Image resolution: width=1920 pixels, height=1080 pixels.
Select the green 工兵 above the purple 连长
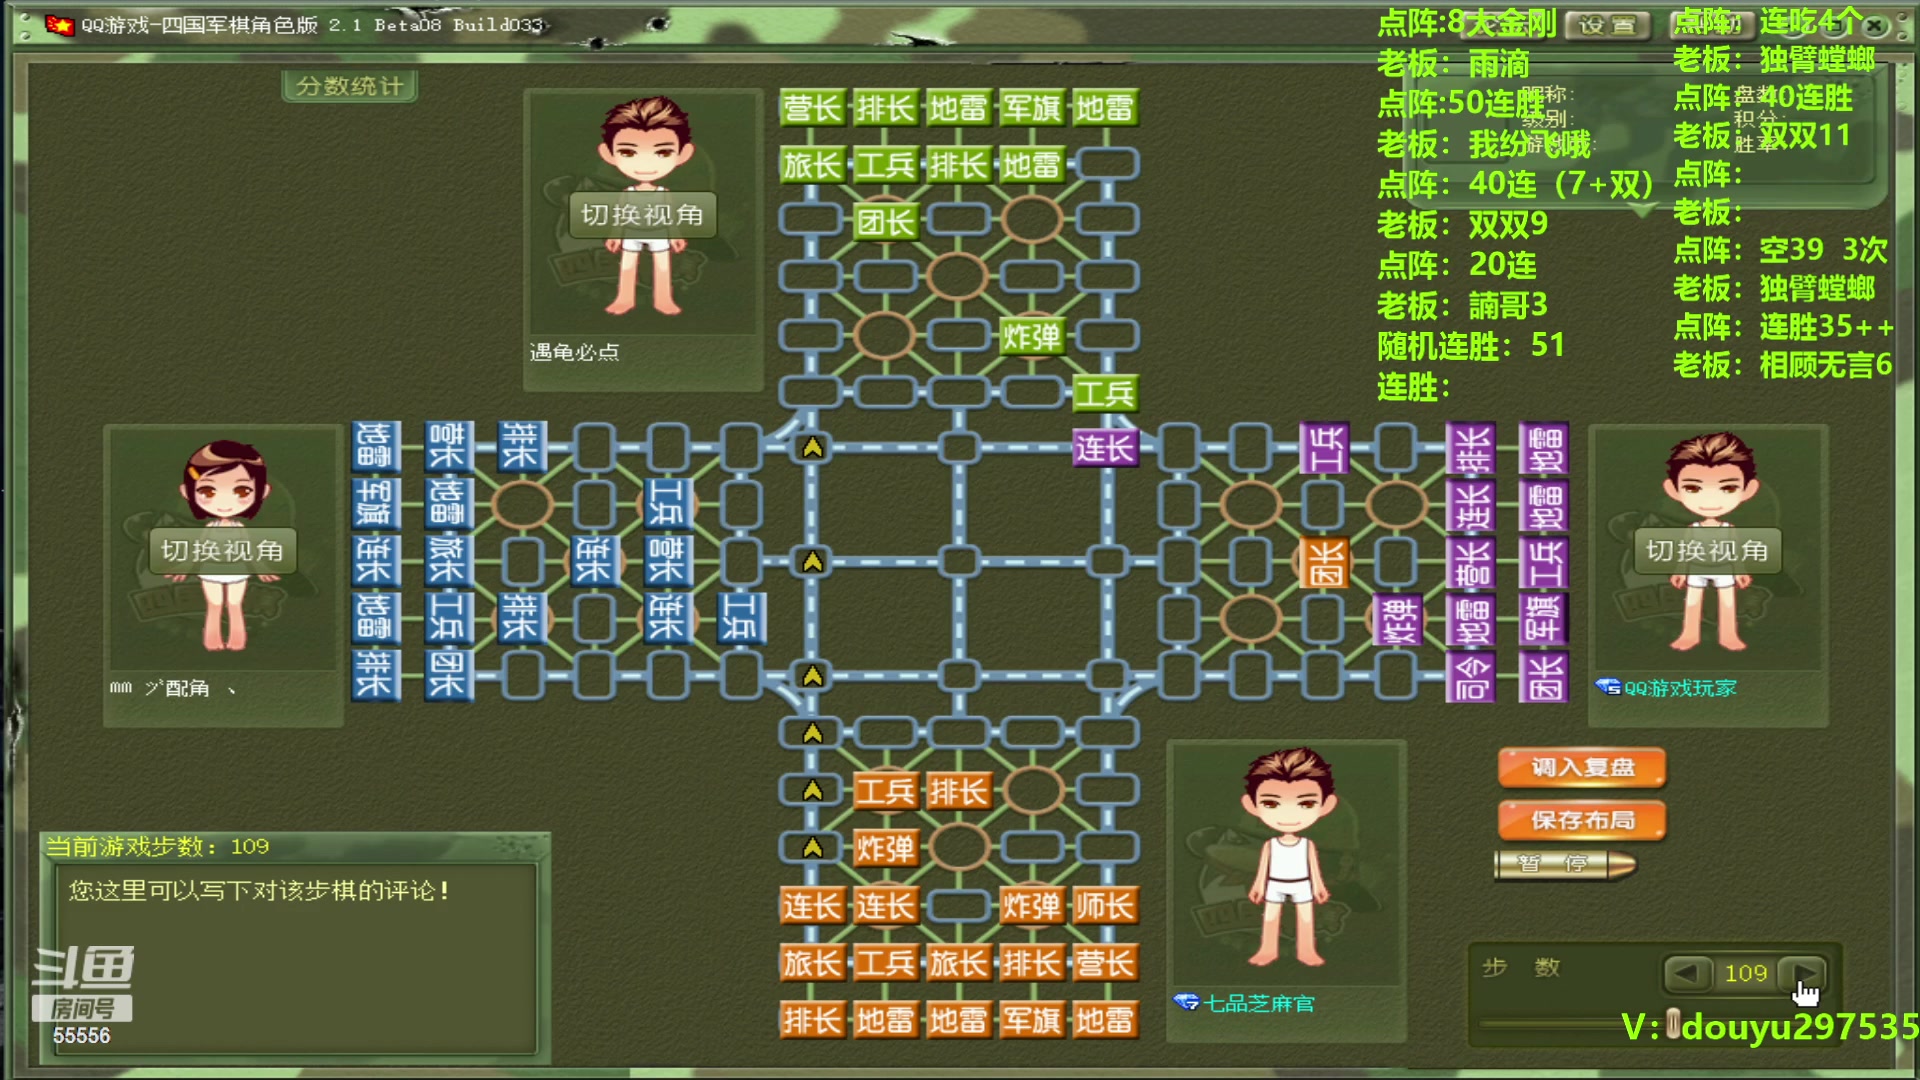[x=1104, y=393]
